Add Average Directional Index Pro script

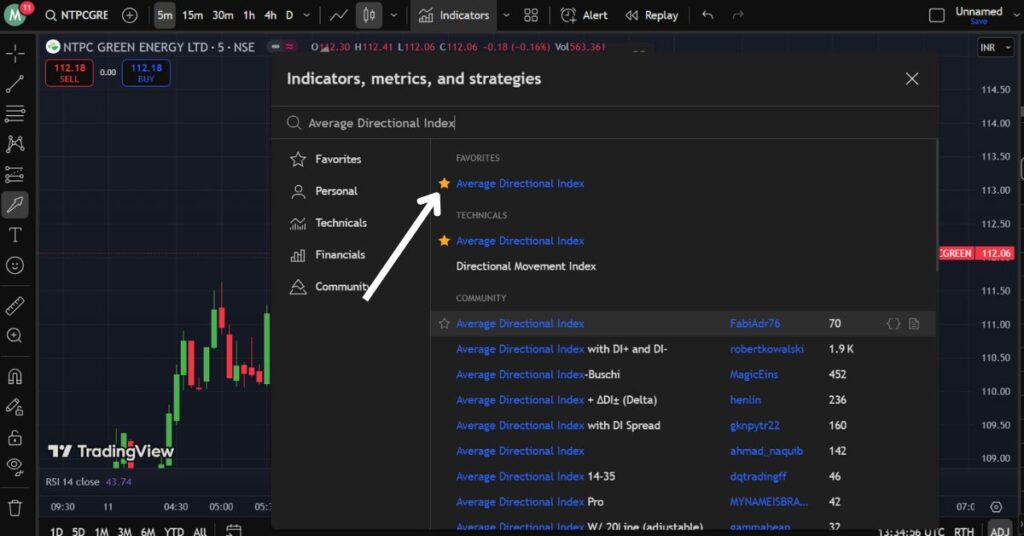(x=530, y=502)
